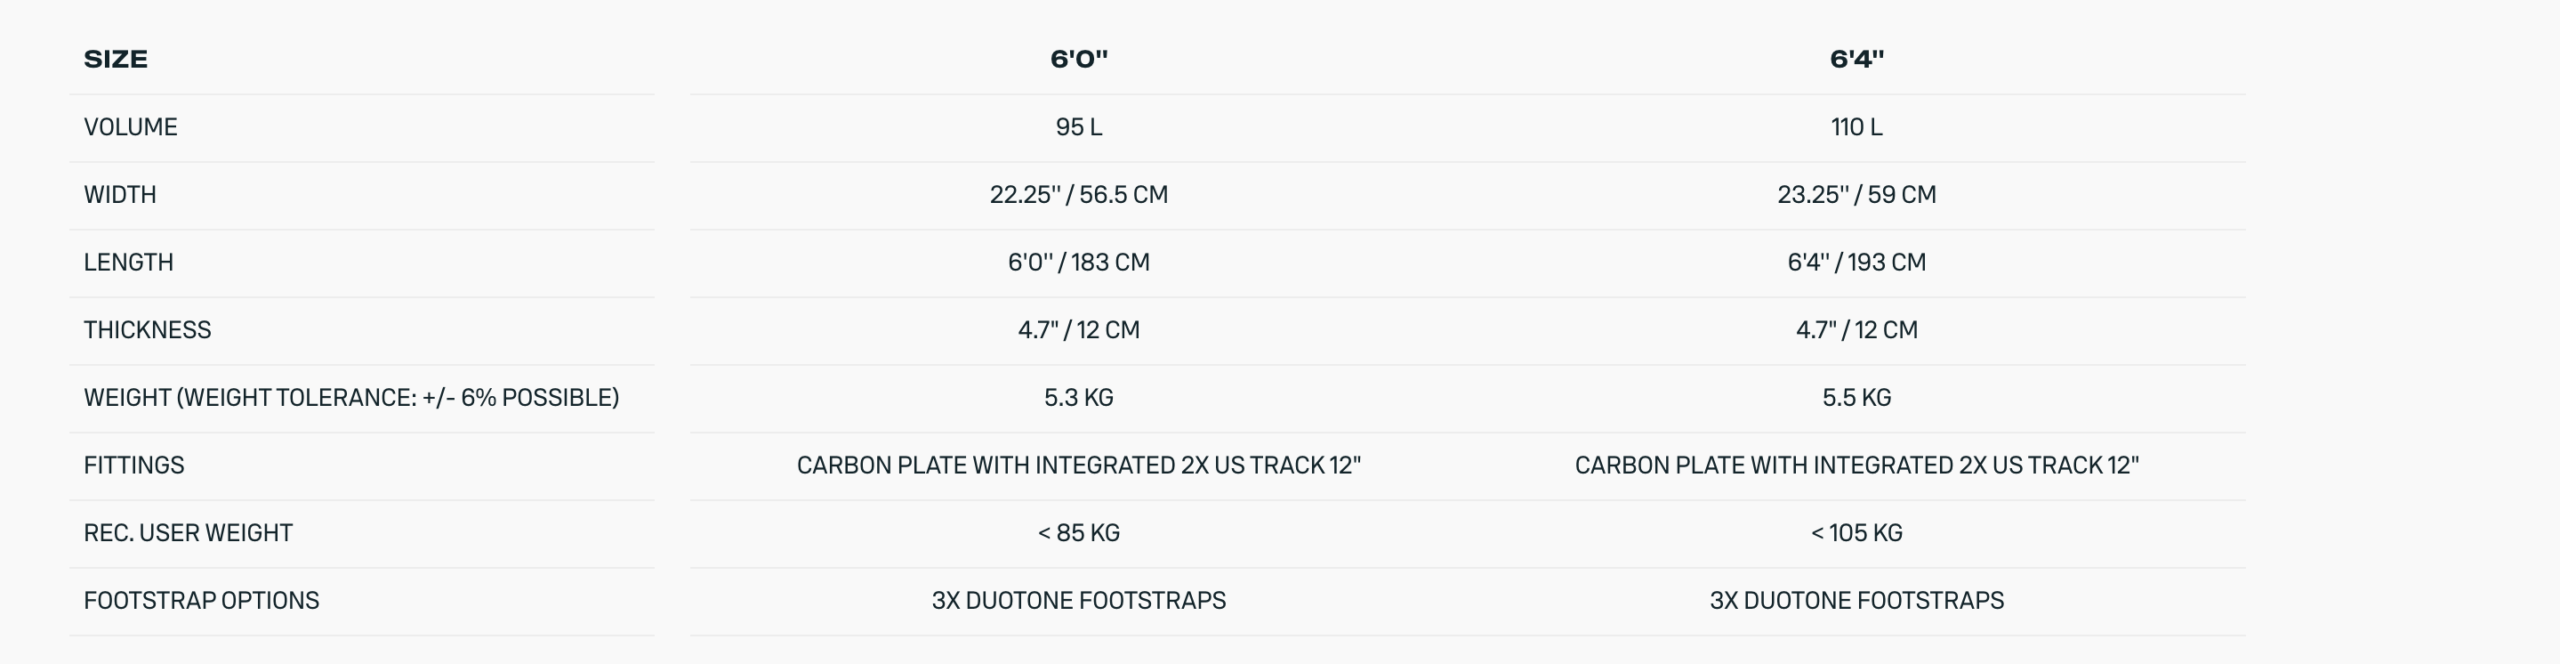Click the weight tolerance row label
The height and width of the screenshot is (664, 2560).
(x=352, y=398)
